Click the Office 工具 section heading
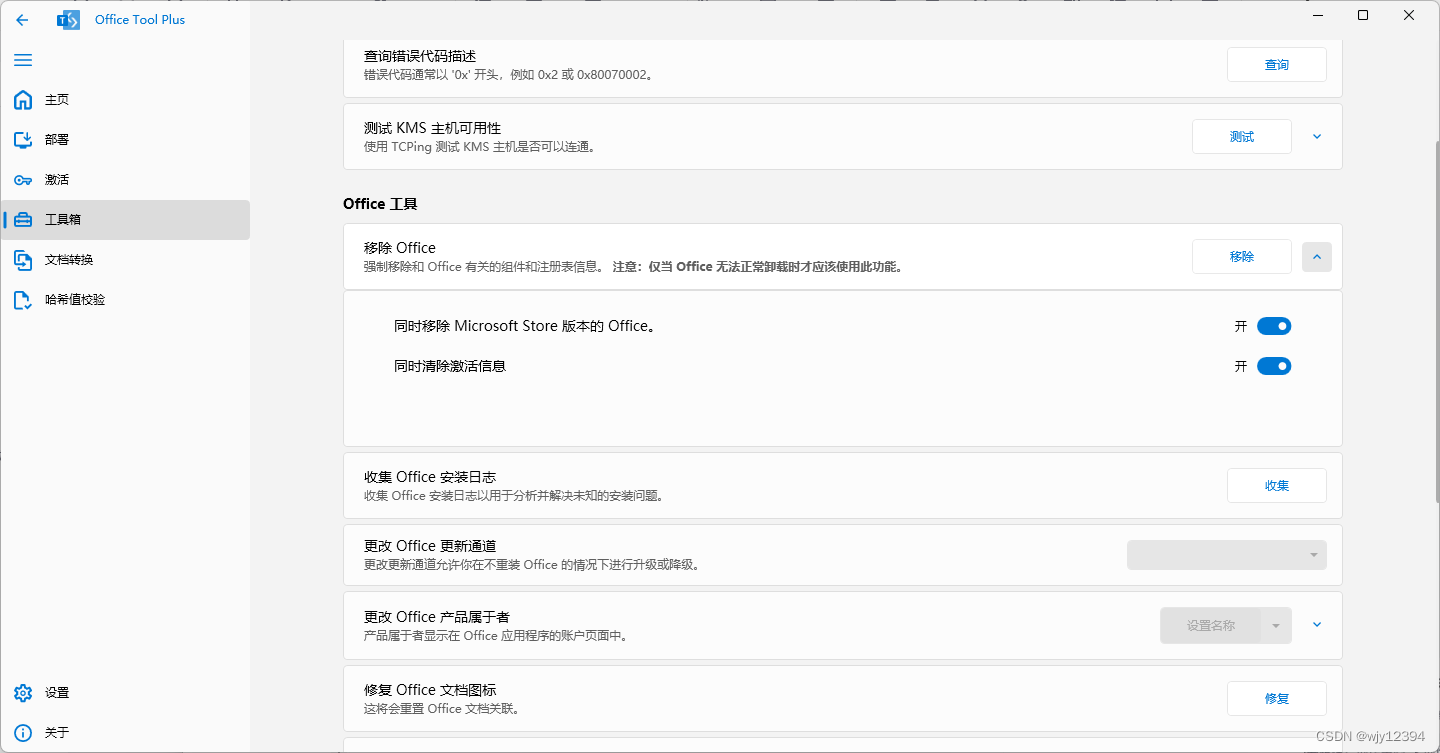1440x753 pixels. tap(380, 204)
